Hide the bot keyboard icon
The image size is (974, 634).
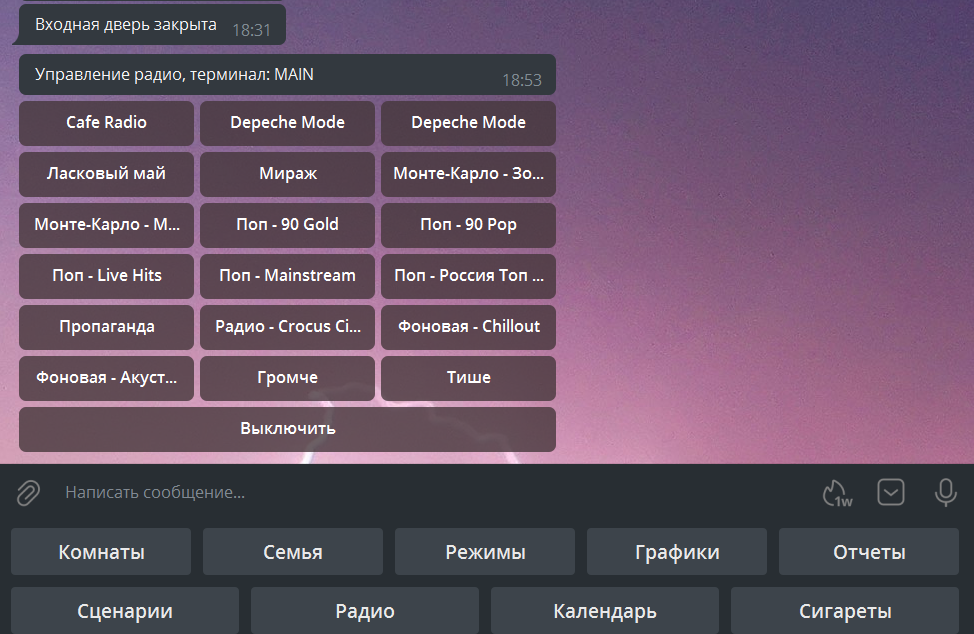[891, 492]
